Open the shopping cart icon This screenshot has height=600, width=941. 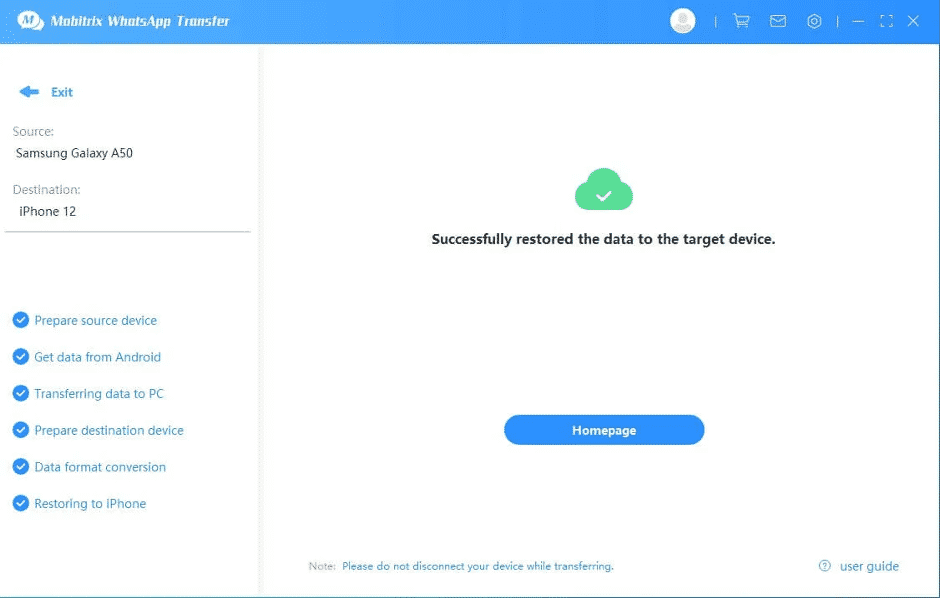[741, 21]
